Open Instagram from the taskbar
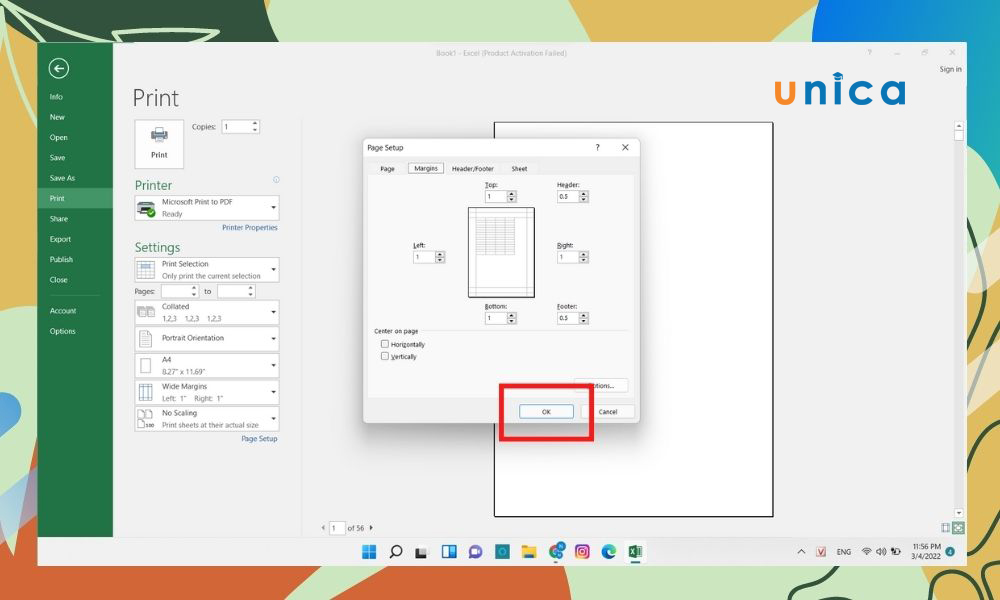 point(582,552)
